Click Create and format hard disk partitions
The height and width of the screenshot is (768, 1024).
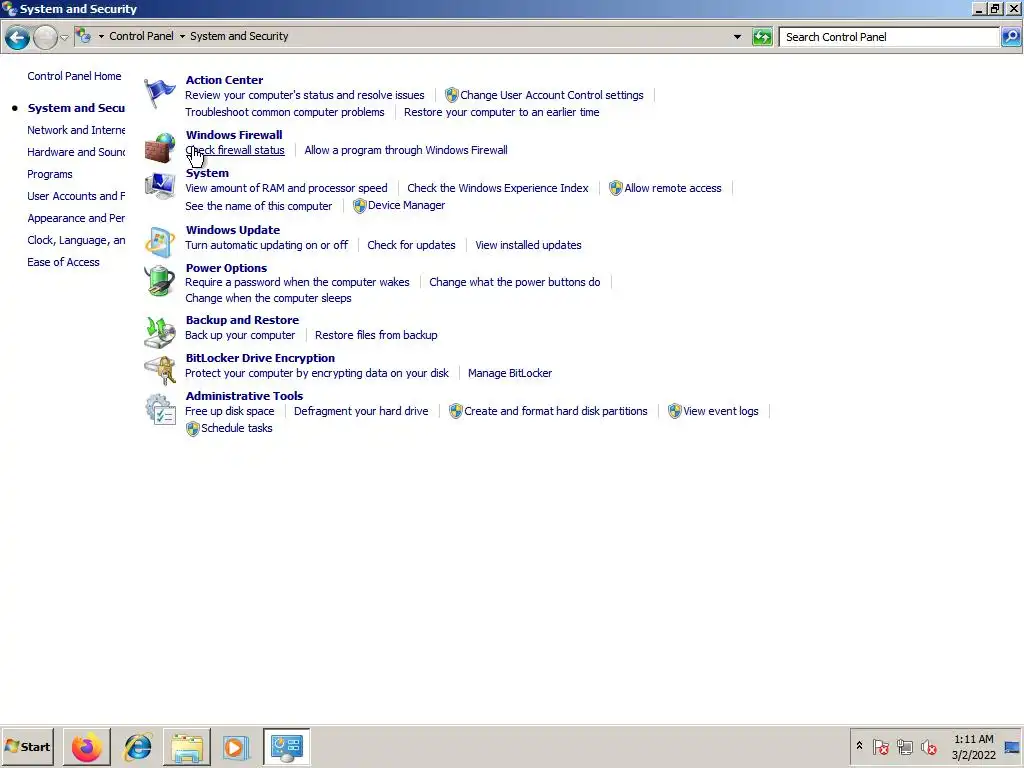[556, 411]
